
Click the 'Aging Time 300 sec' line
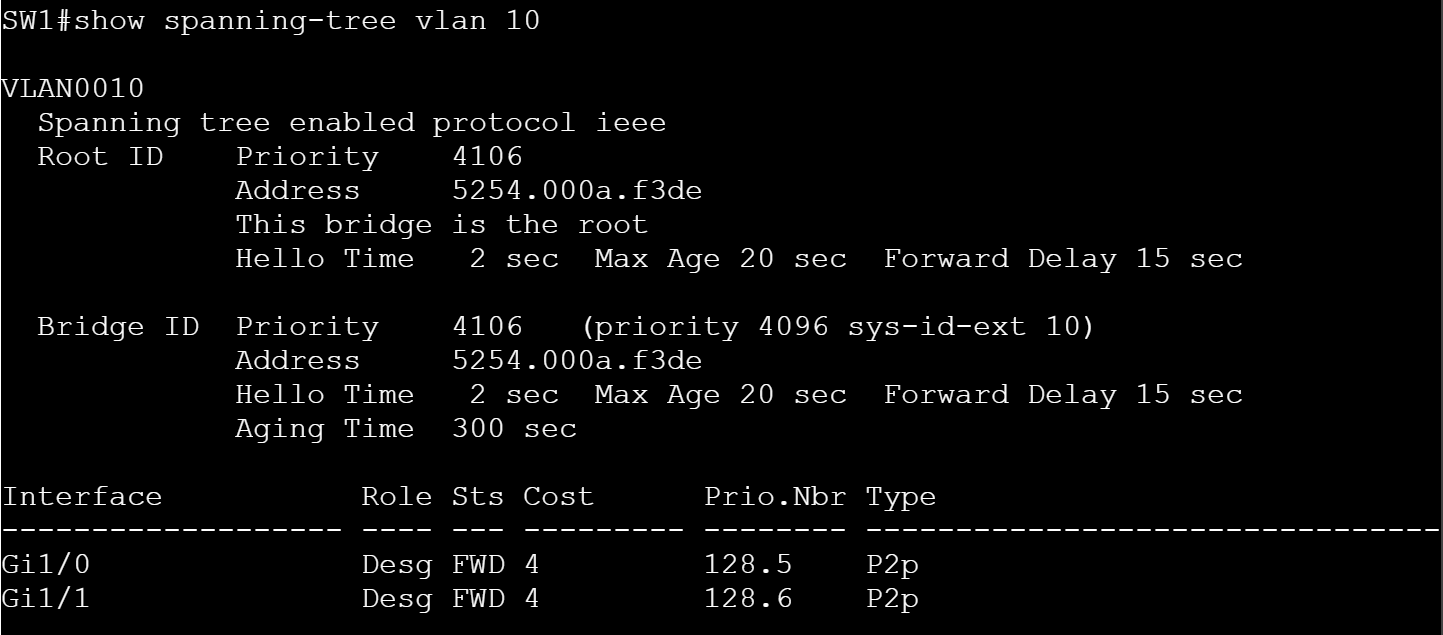[406, 429]
